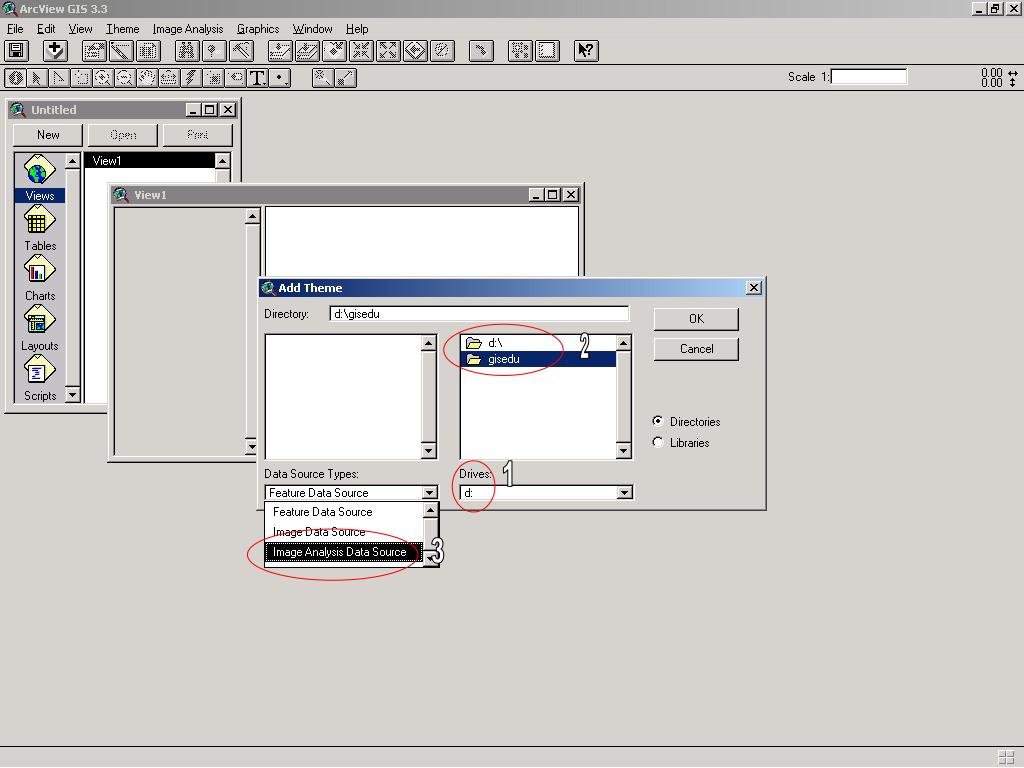Select the Directories radio button
The width and height of the screenshot is (1024, 768).
pyautogui.click(x=658, y=421)
